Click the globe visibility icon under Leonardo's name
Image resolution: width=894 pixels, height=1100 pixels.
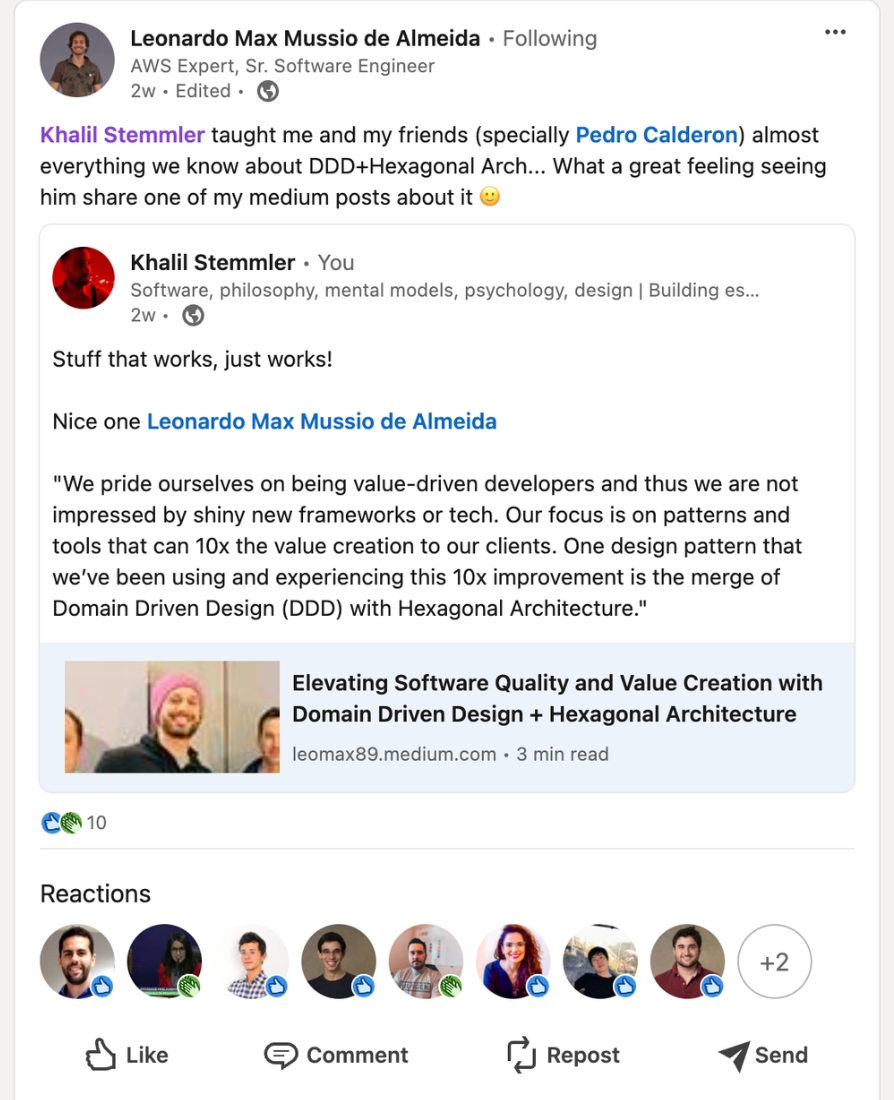pos(267,91)
